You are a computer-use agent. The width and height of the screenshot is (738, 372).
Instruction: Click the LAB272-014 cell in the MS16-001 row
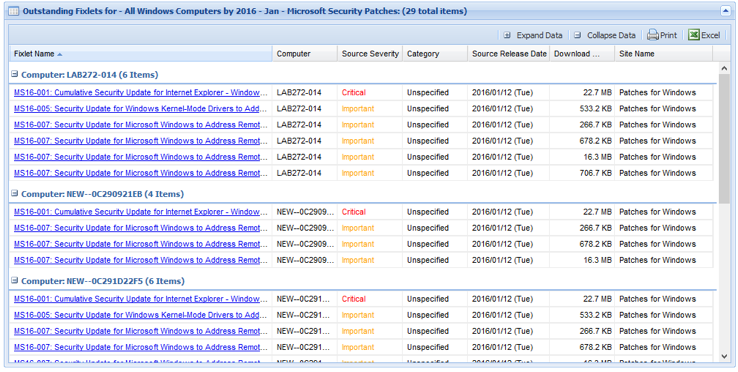[x=299, y=92]
